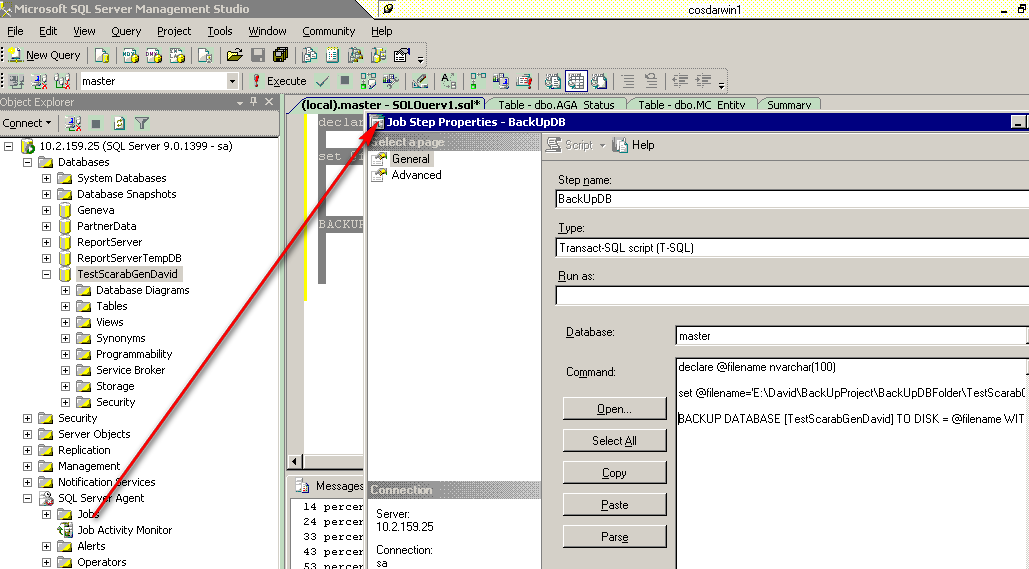Select Job Activity Monitor tree item

[x=125, y=530]
